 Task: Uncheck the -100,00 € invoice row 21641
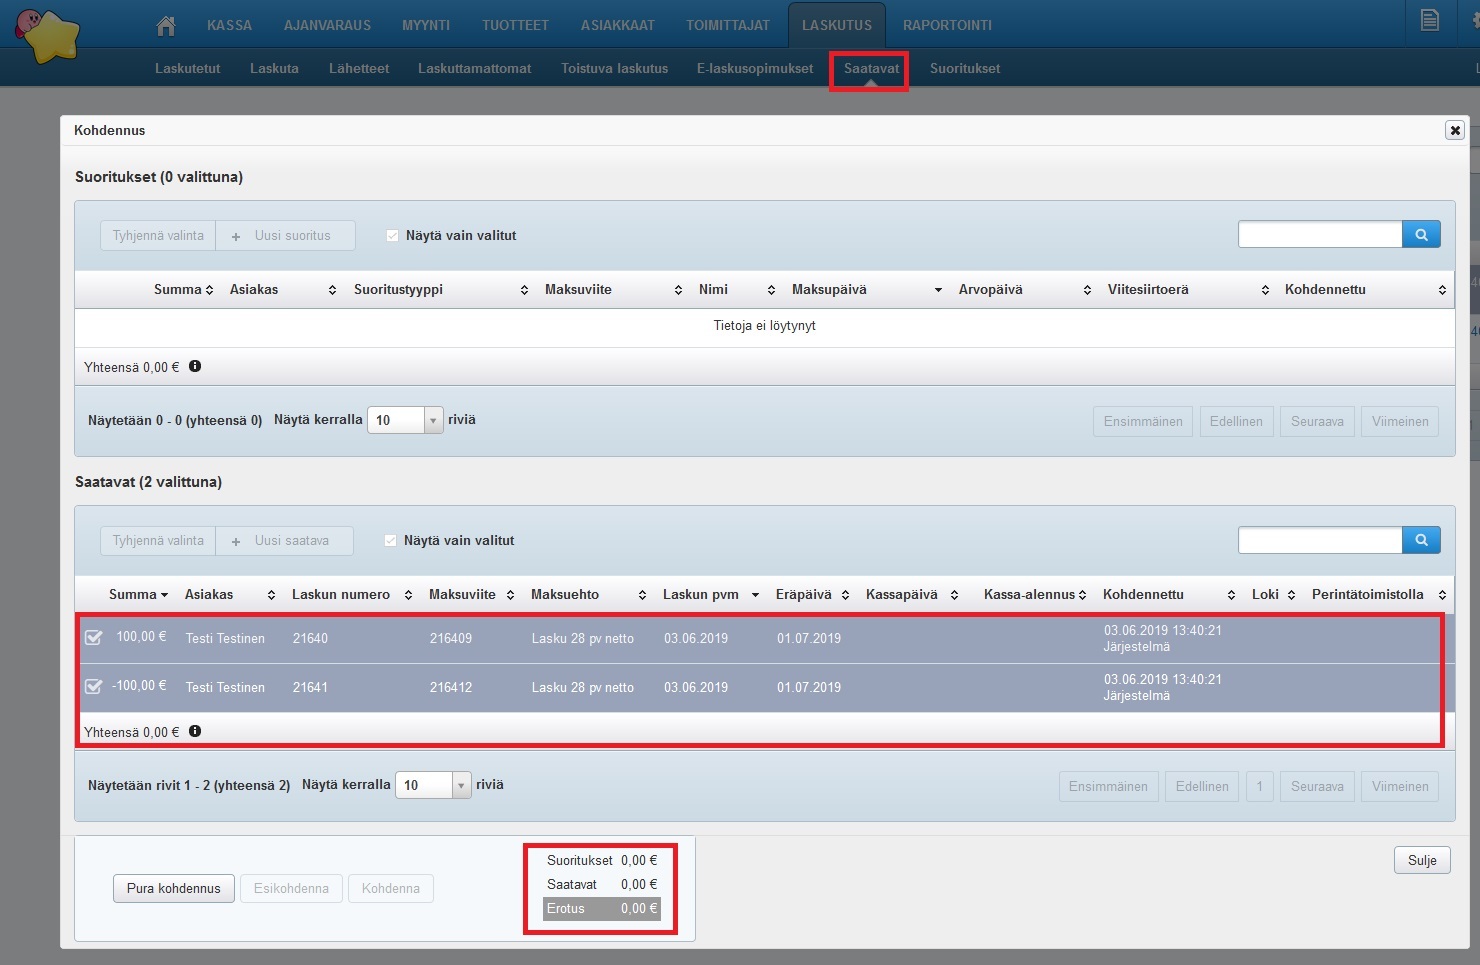93,687
